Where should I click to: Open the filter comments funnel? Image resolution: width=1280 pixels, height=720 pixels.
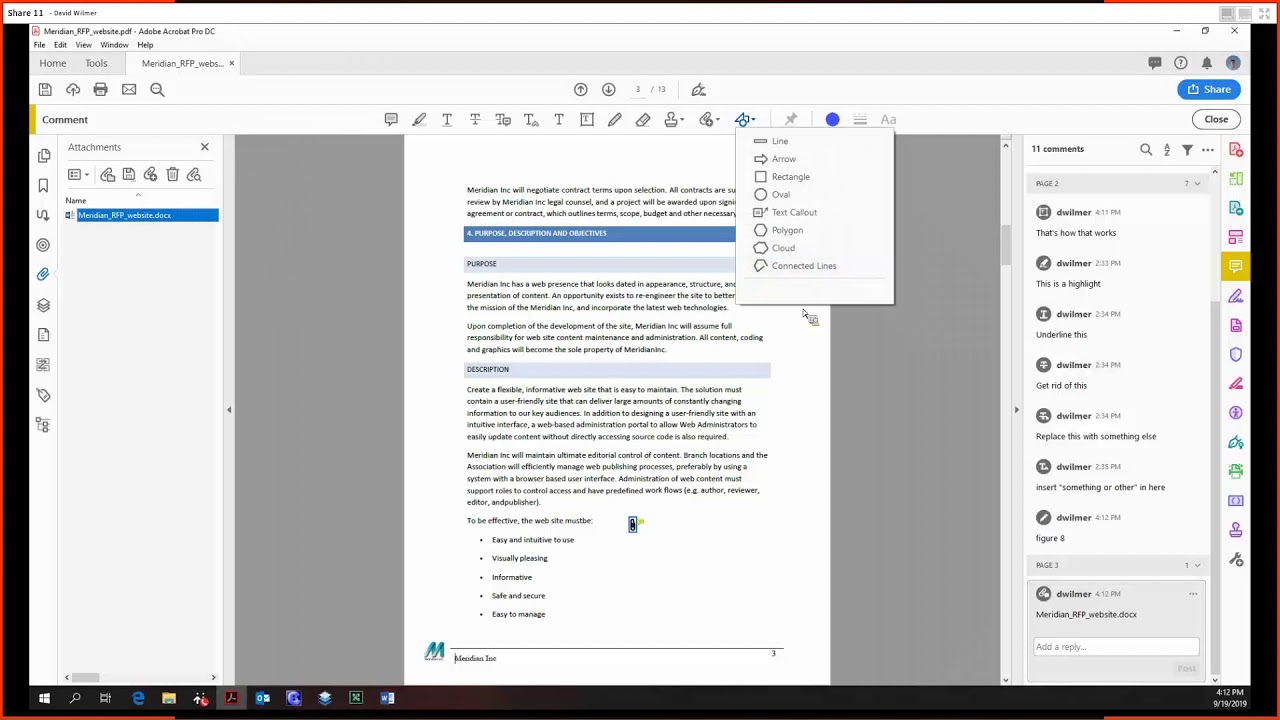click(x=1187, y=149)
